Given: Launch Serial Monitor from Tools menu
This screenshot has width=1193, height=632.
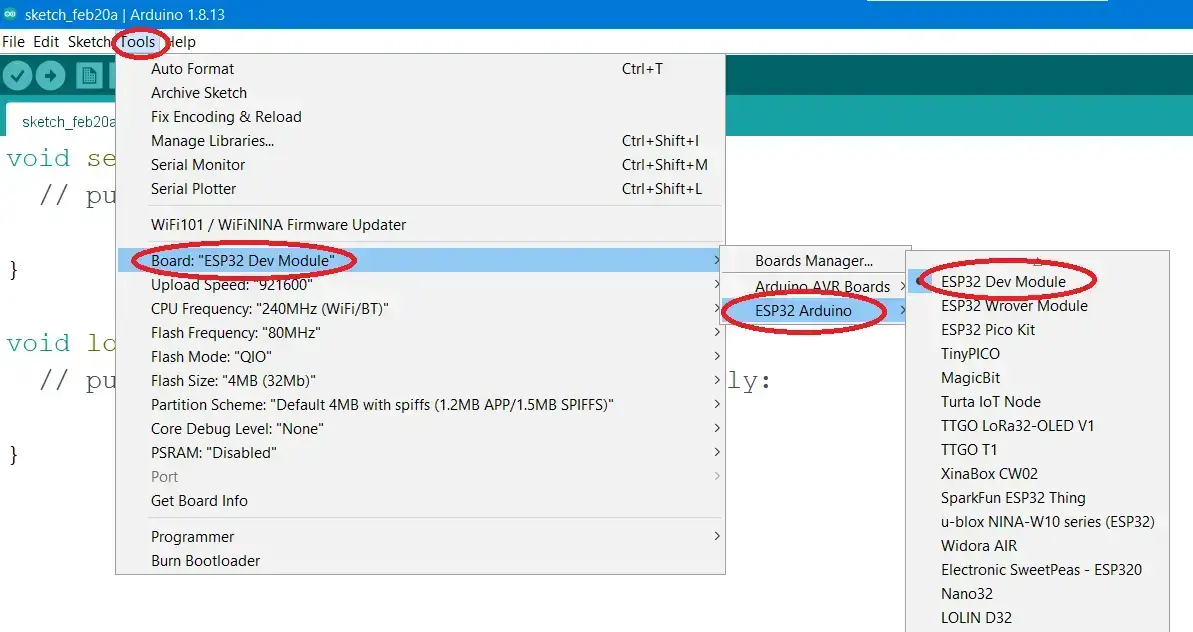Looking at the screenshot, I should pos(198,165).
